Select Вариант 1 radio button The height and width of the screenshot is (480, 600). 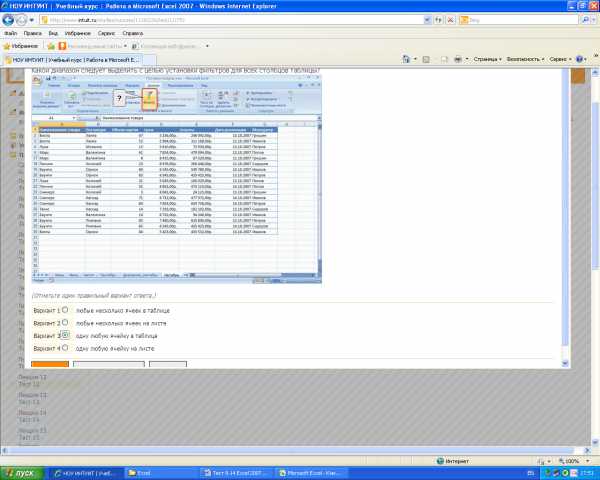coord(65,310)
